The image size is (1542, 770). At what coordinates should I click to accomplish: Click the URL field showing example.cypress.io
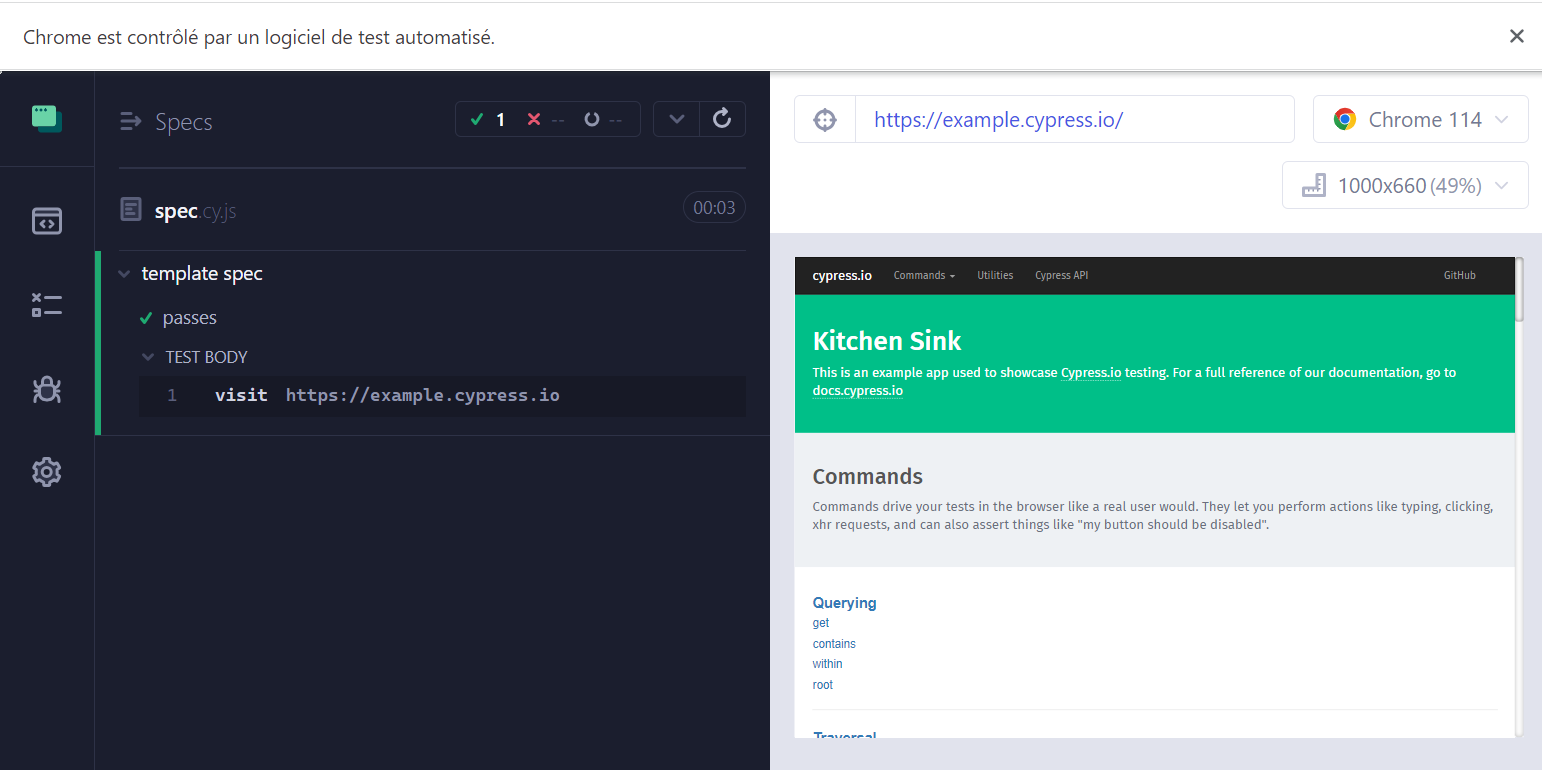[1075, 120]
